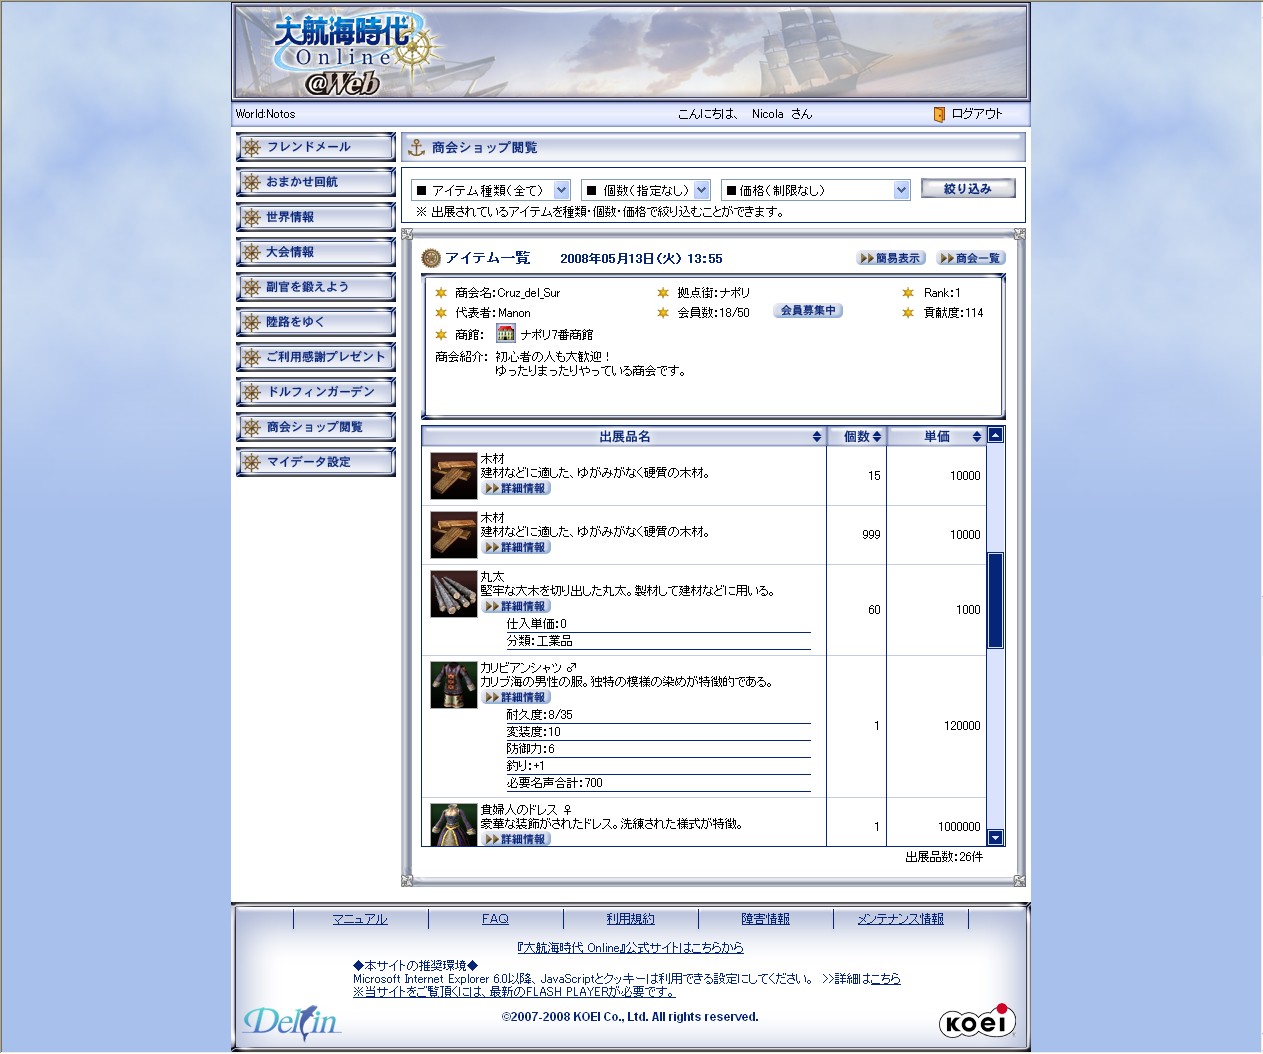Expand the アイテム種類(全て) dropdown
This screenshot has width=1263, height=1054.
[x=491, y=190]
